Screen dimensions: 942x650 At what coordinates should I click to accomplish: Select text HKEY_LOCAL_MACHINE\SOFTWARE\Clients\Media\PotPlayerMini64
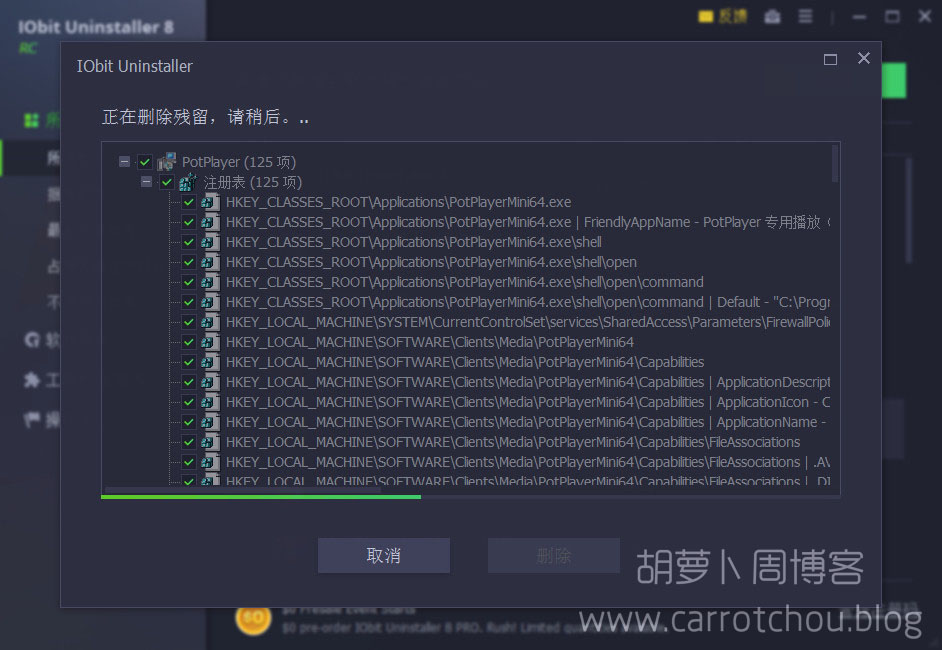click(430, 342)
